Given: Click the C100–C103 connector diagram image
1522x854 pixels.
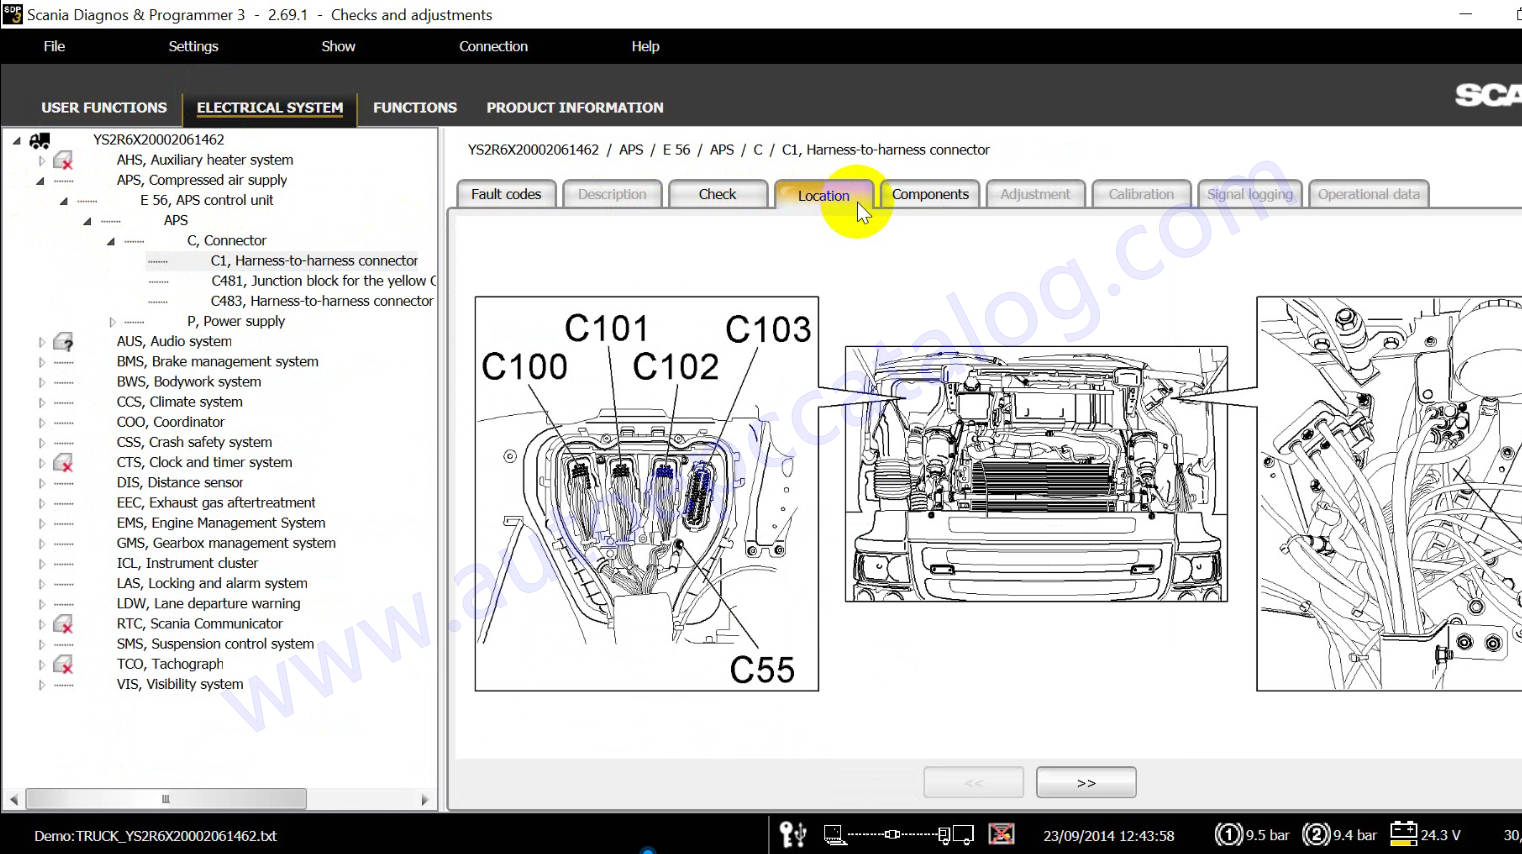Looking at the screenshot, I should click(x=646, y=493).
